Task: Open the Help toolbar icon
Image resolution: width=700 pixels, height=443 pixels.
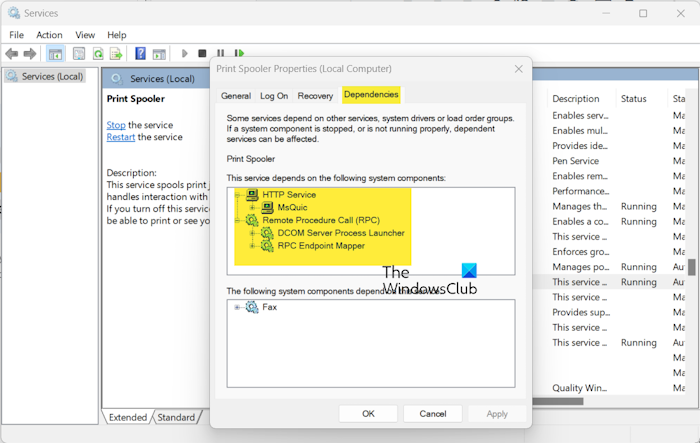Action: pos(140,54)
